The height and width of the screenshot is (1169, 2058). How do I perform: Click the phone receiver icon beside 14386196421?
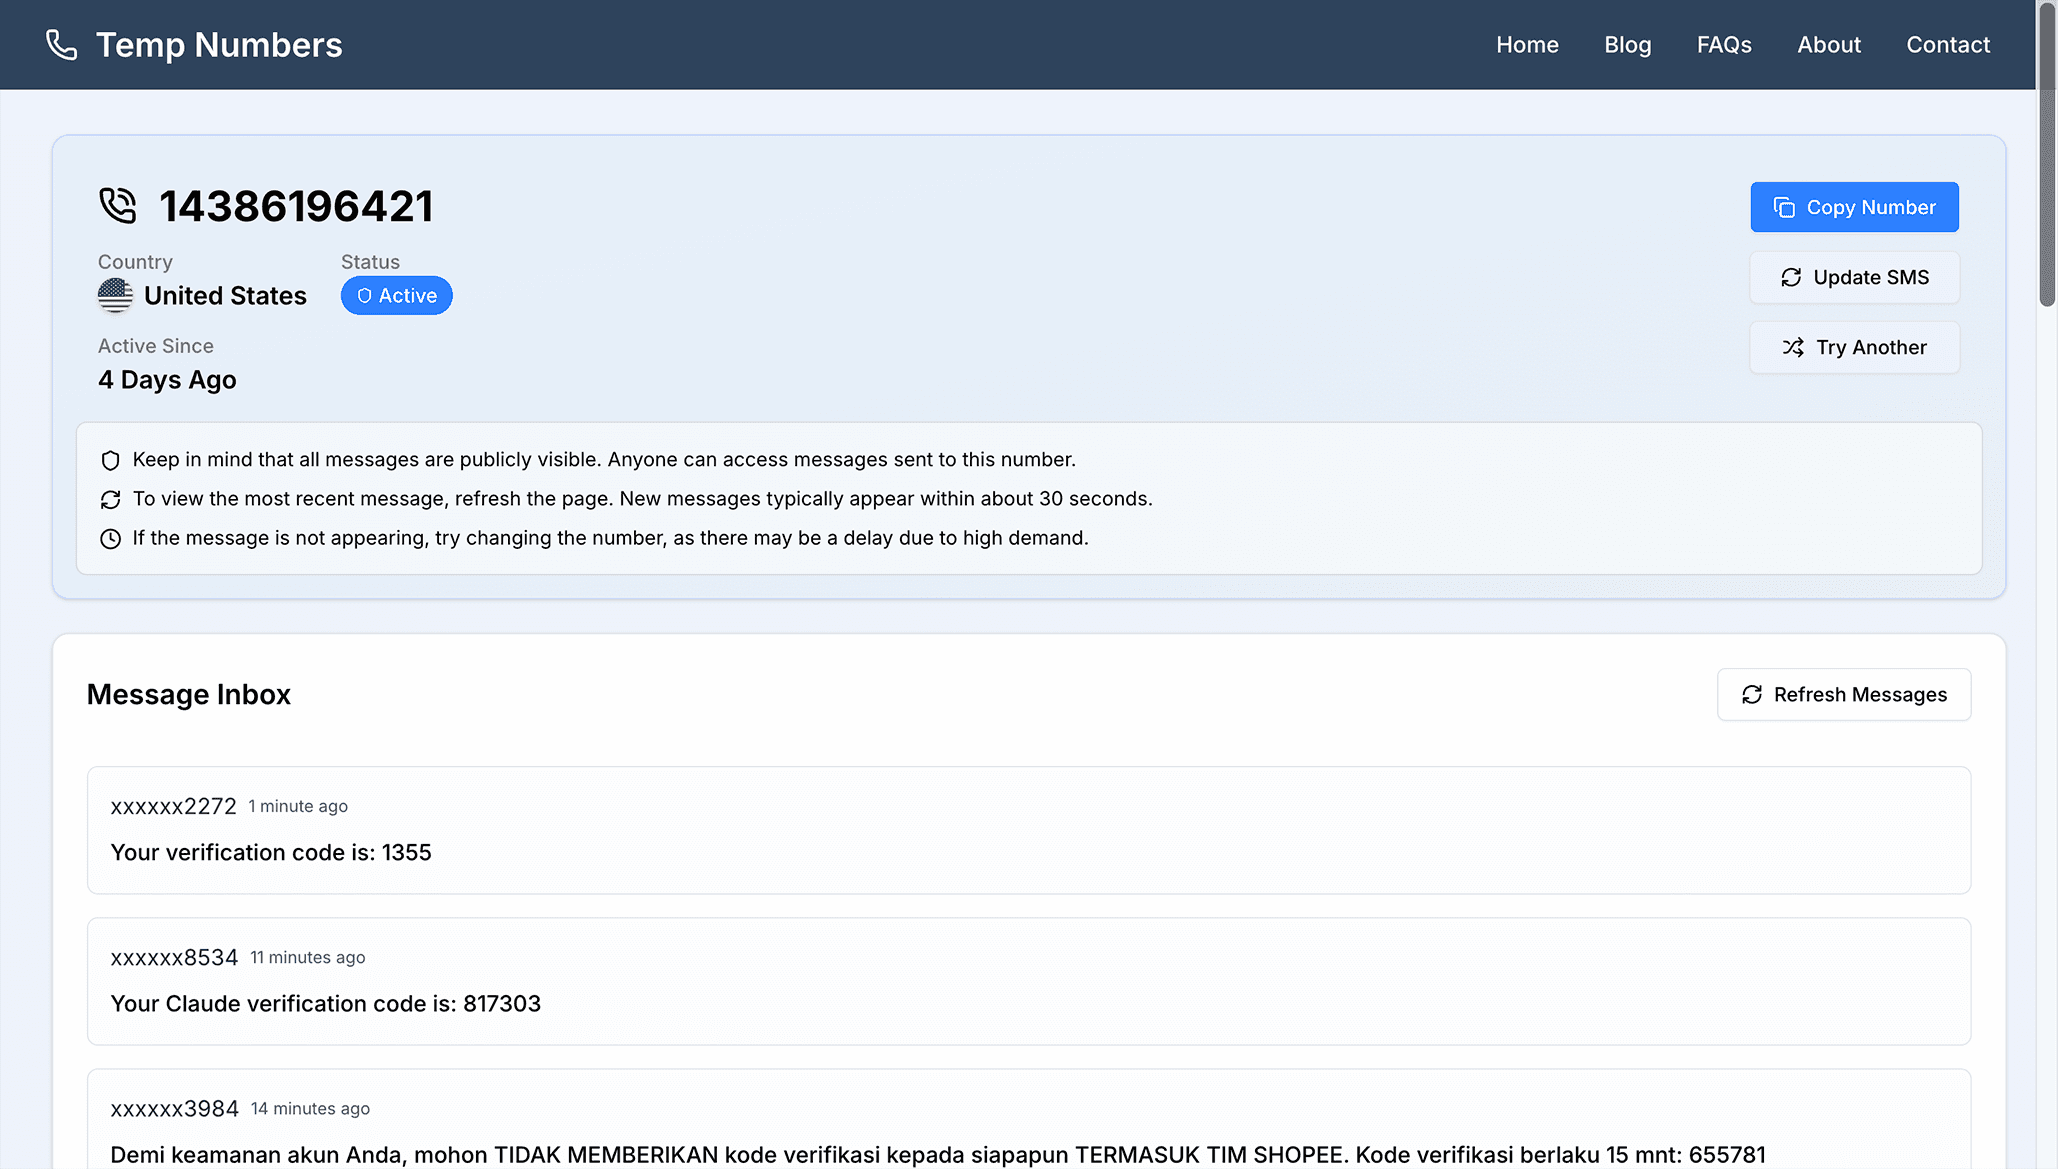click(117, 205)
